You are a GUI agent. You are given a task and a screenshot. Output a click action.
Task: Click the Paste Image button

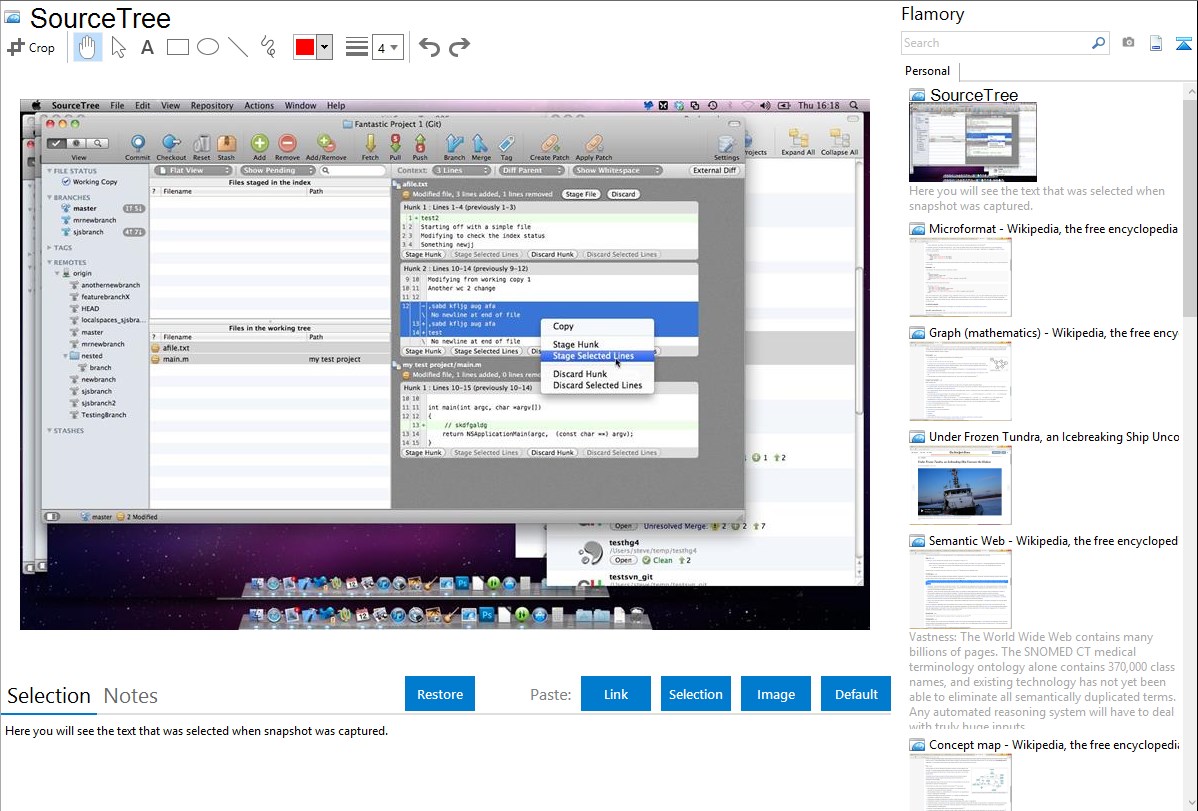click(x=775, y=694)
